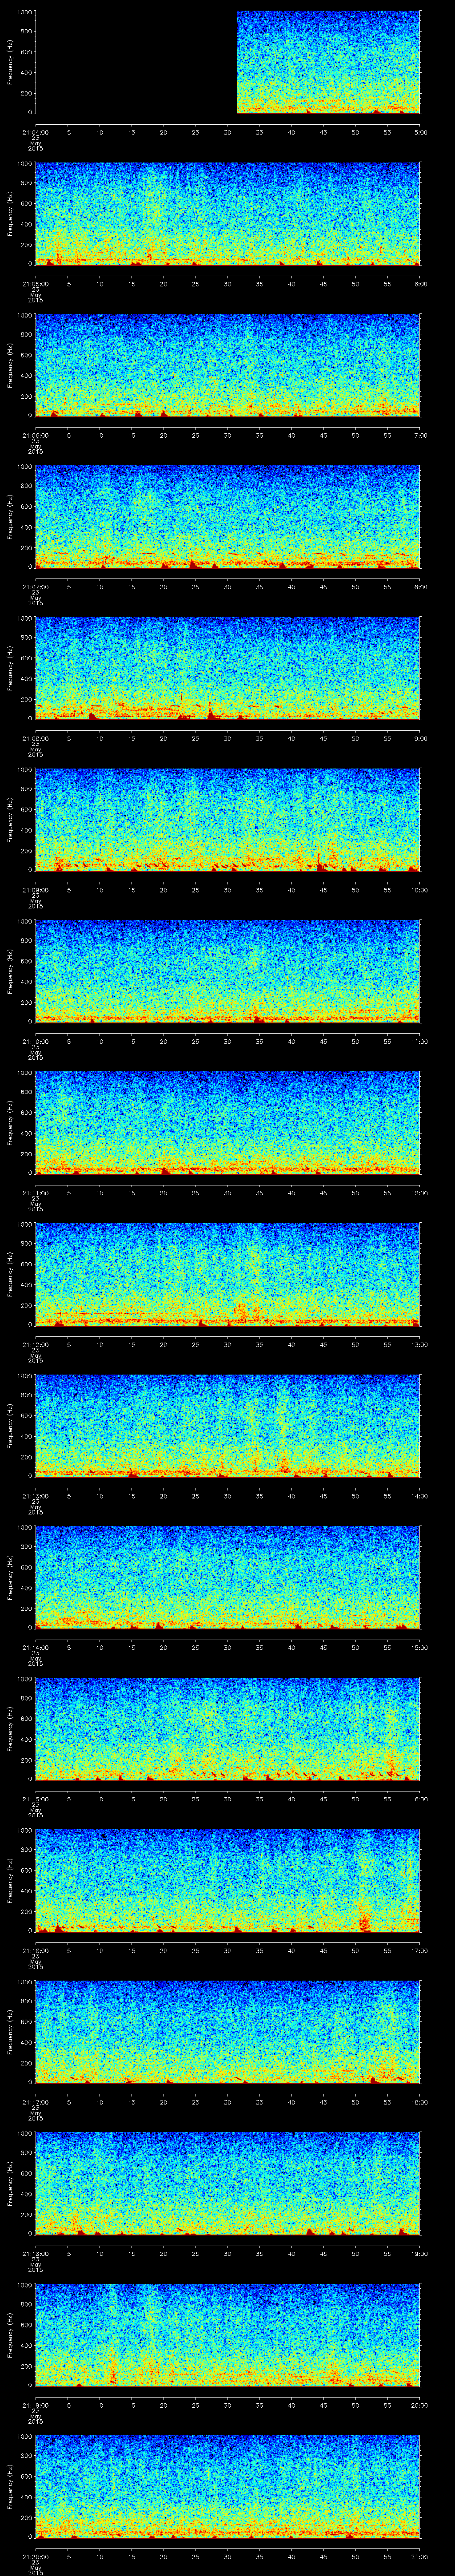Viewport: 455px width, 2576px height.
Task: Click the spectrogram panel starting at 21:10:00
Action: tap(228, 971)
